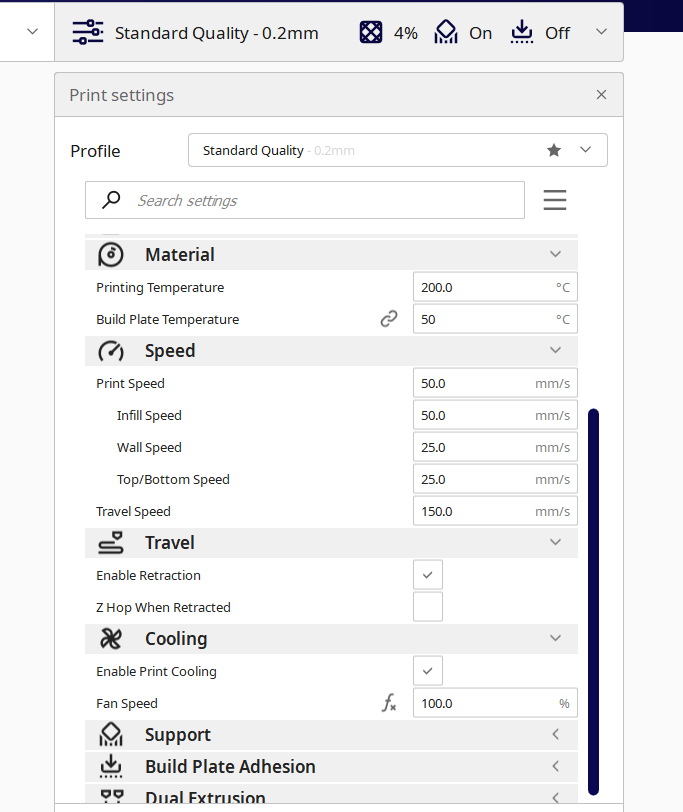This screenshot has width=683, height=812.
Task: Edit the Build Plate Temperature value
Action: (x=495, y=319)
